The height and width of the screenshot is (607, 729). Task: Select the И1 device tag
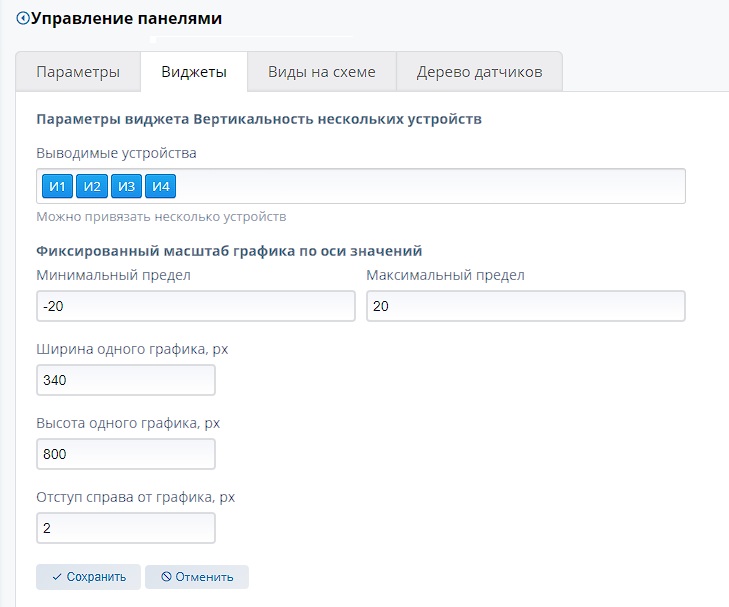click(x=58, y=186)
